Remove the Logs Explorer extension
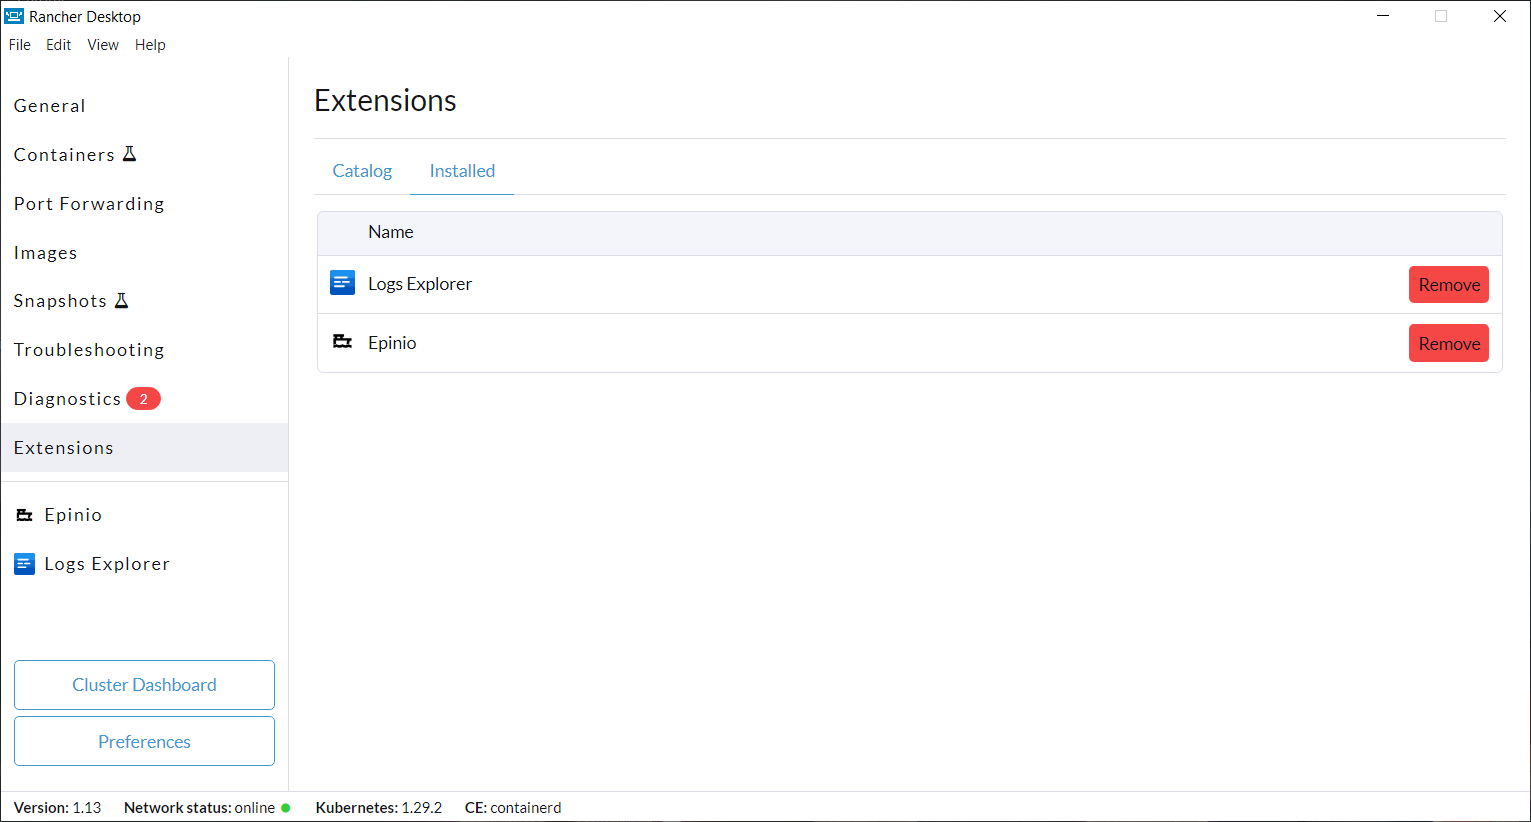The width and height of the screenshot is (1531, 822). click(x=1449, y=284)
